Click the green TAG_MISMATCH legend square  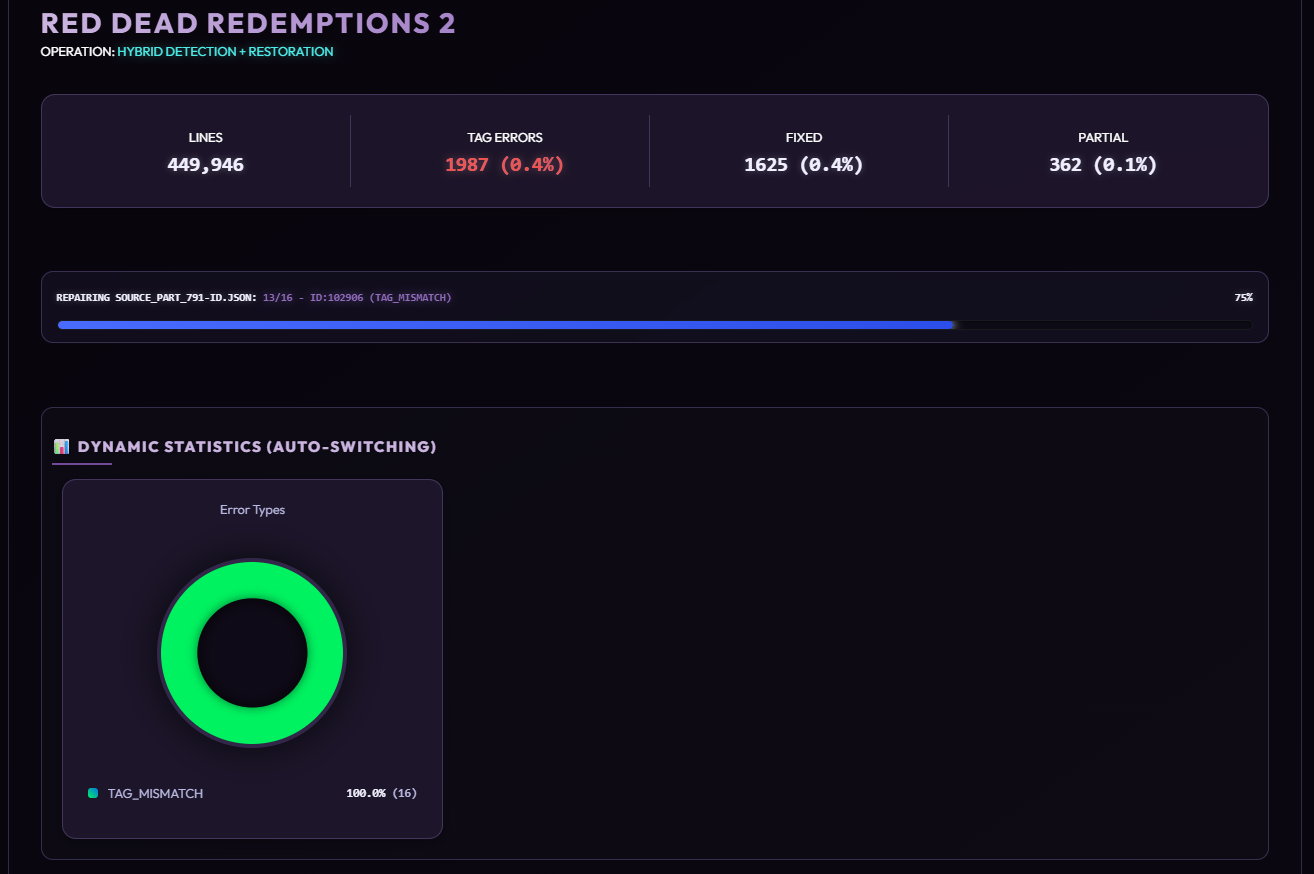pos(93,793)
